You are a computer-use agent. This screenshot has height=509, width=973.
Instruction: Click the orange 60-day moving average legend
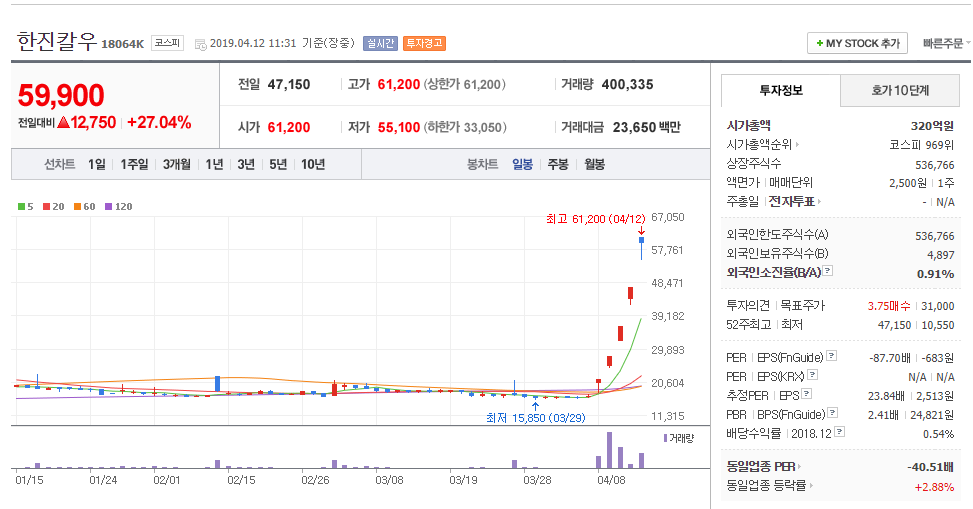tap(84, 207)
